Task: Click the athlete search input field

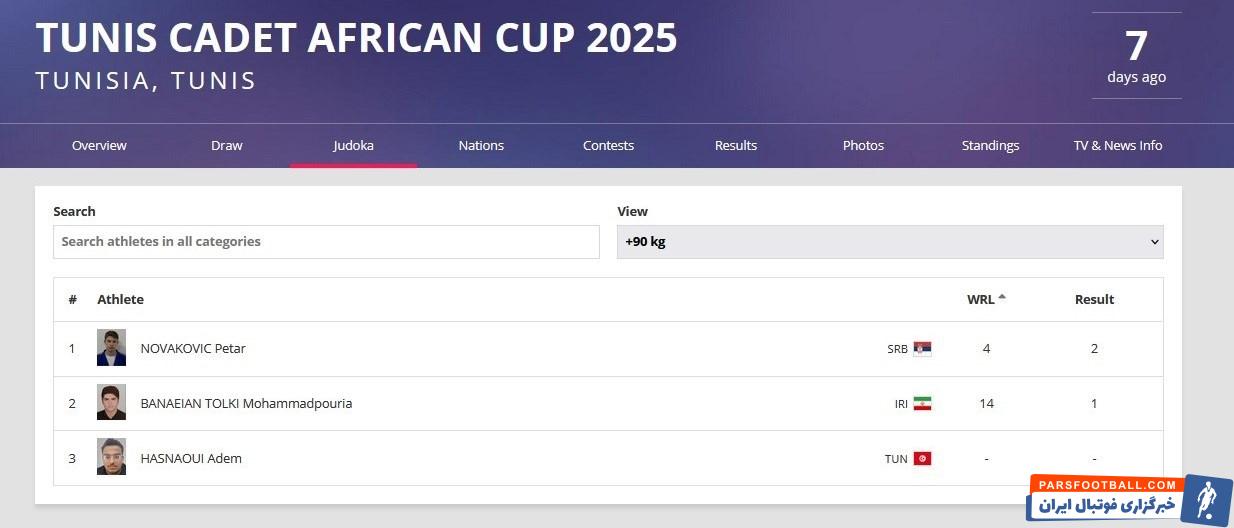Action: tap(326, 242)
